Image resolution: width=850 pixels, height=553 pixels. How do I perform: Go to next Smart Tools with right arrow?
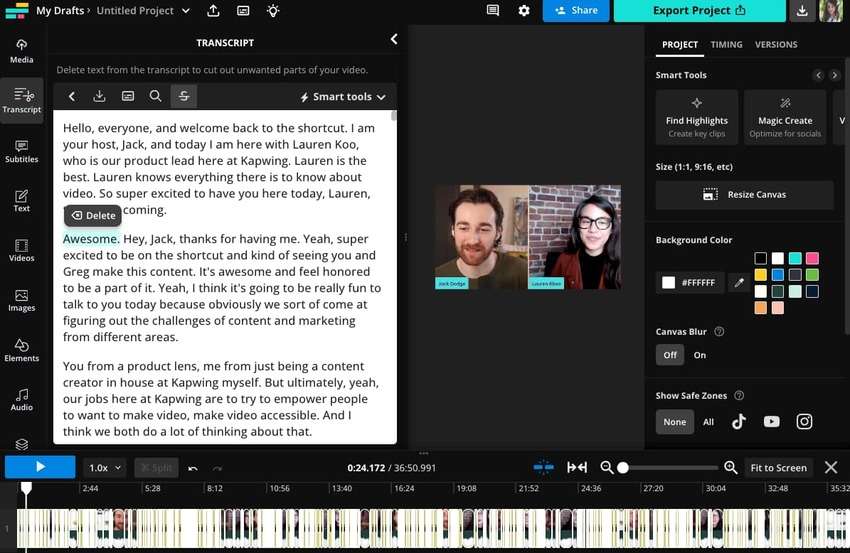click(835, 75)
